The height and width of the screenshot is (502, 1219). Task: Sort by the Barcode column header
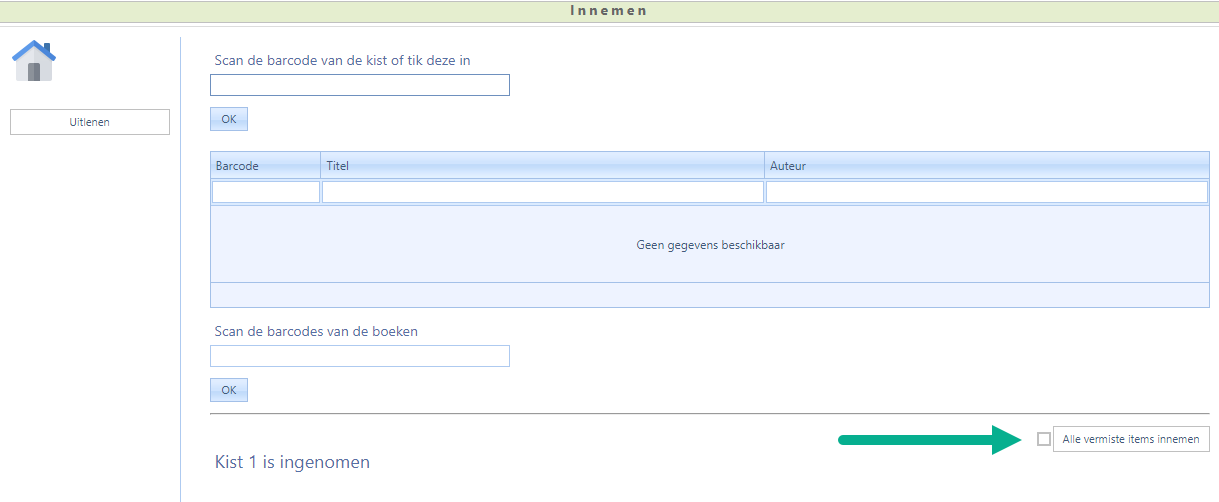pyautogui.click(x=265, y=166)
